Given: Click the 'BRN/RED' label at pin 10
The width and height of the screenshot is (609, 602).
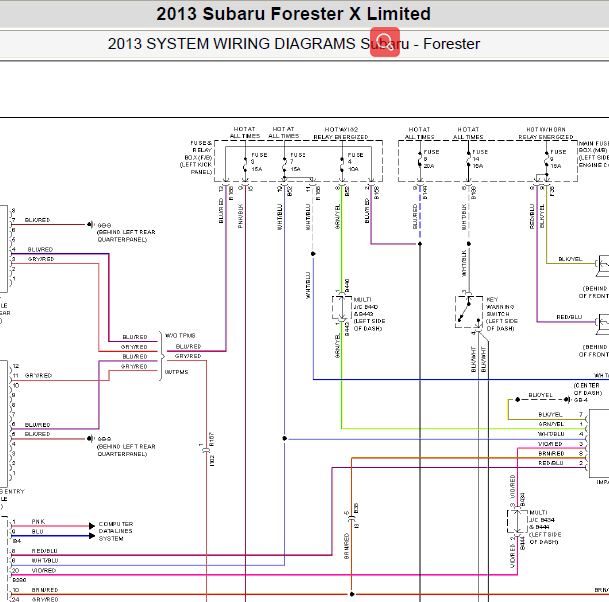Looking at the screenshot, I should [45, 590].
